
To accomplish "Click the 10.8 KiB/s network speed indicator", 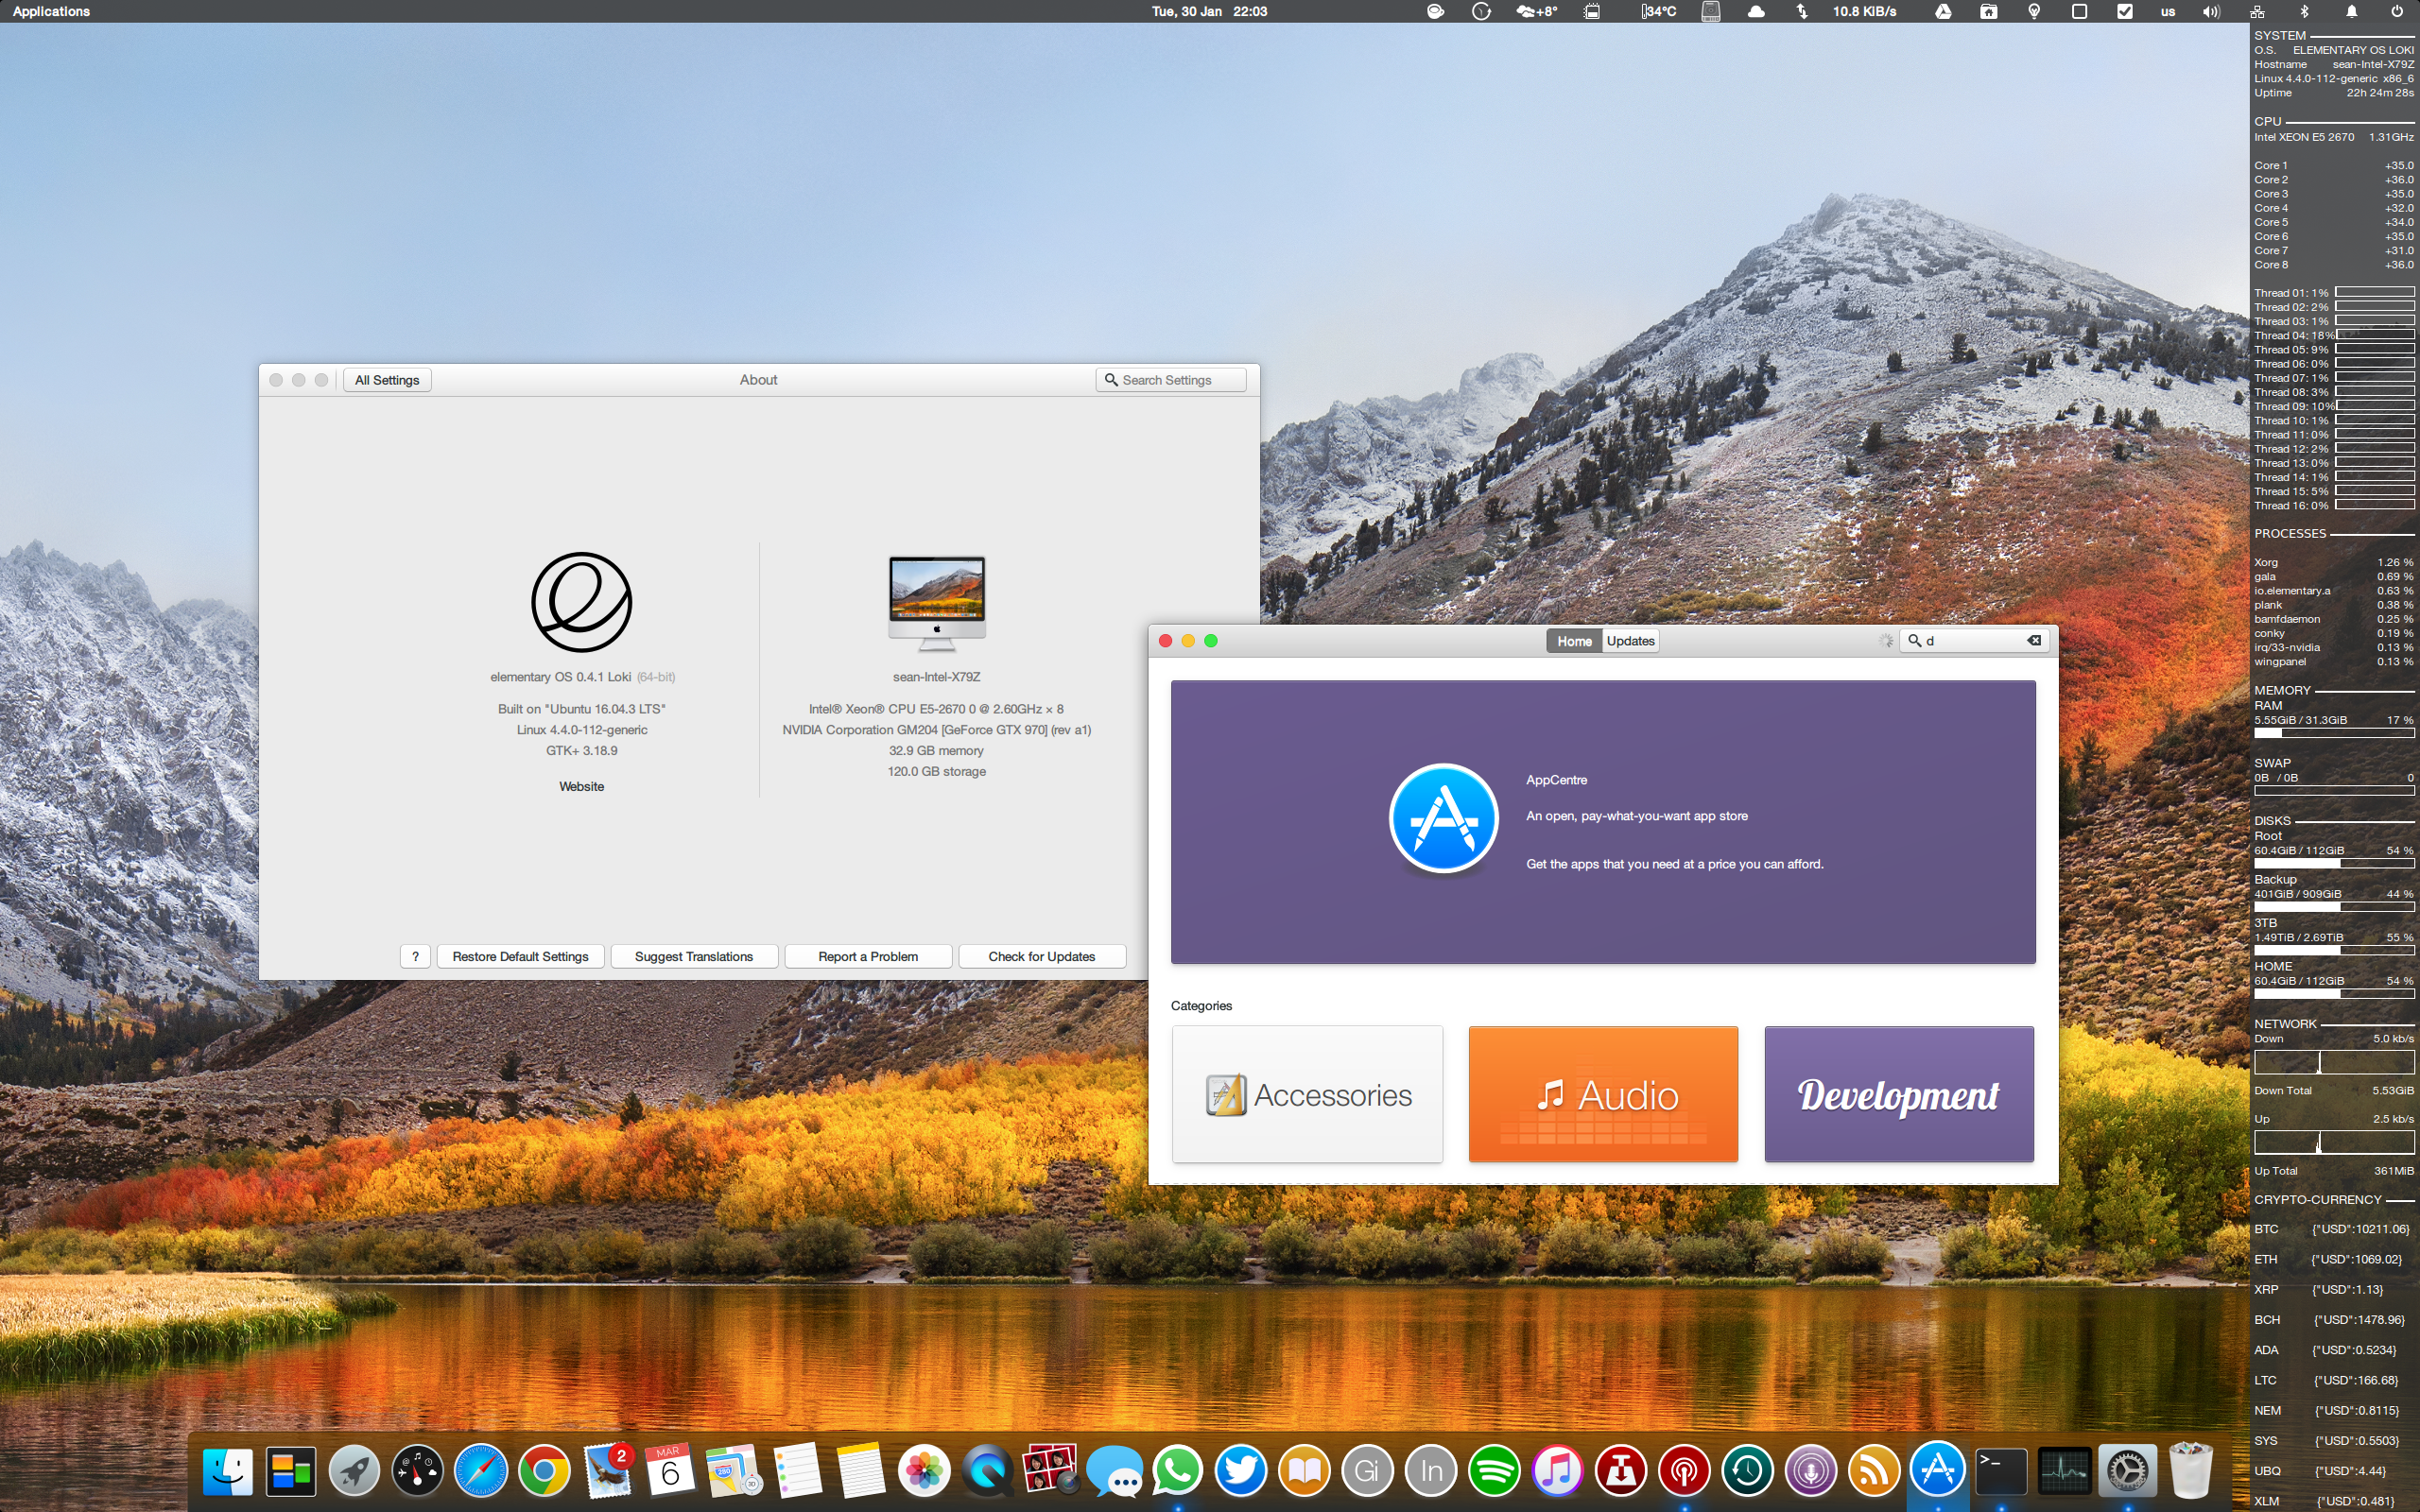I will (x=1864, y=11).
